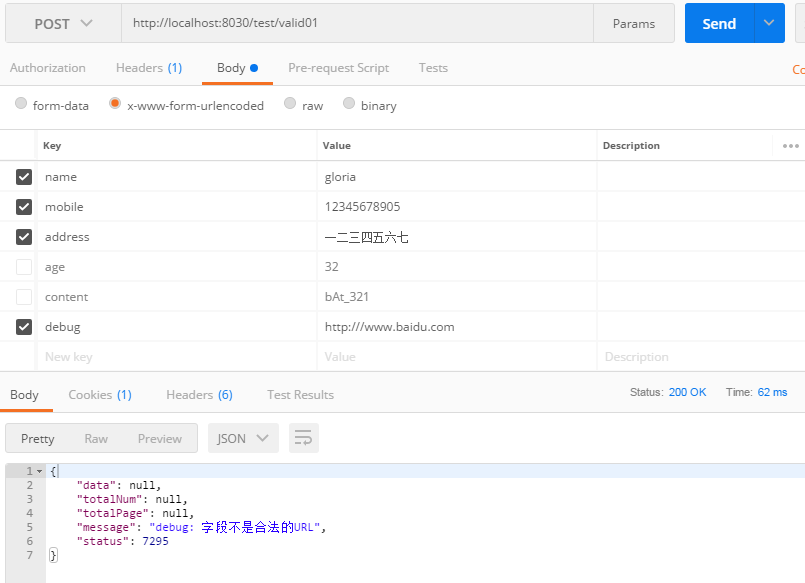805x583 pixels.
Task: Switch to the Pre-request Script tab
Action: [338, 68]
